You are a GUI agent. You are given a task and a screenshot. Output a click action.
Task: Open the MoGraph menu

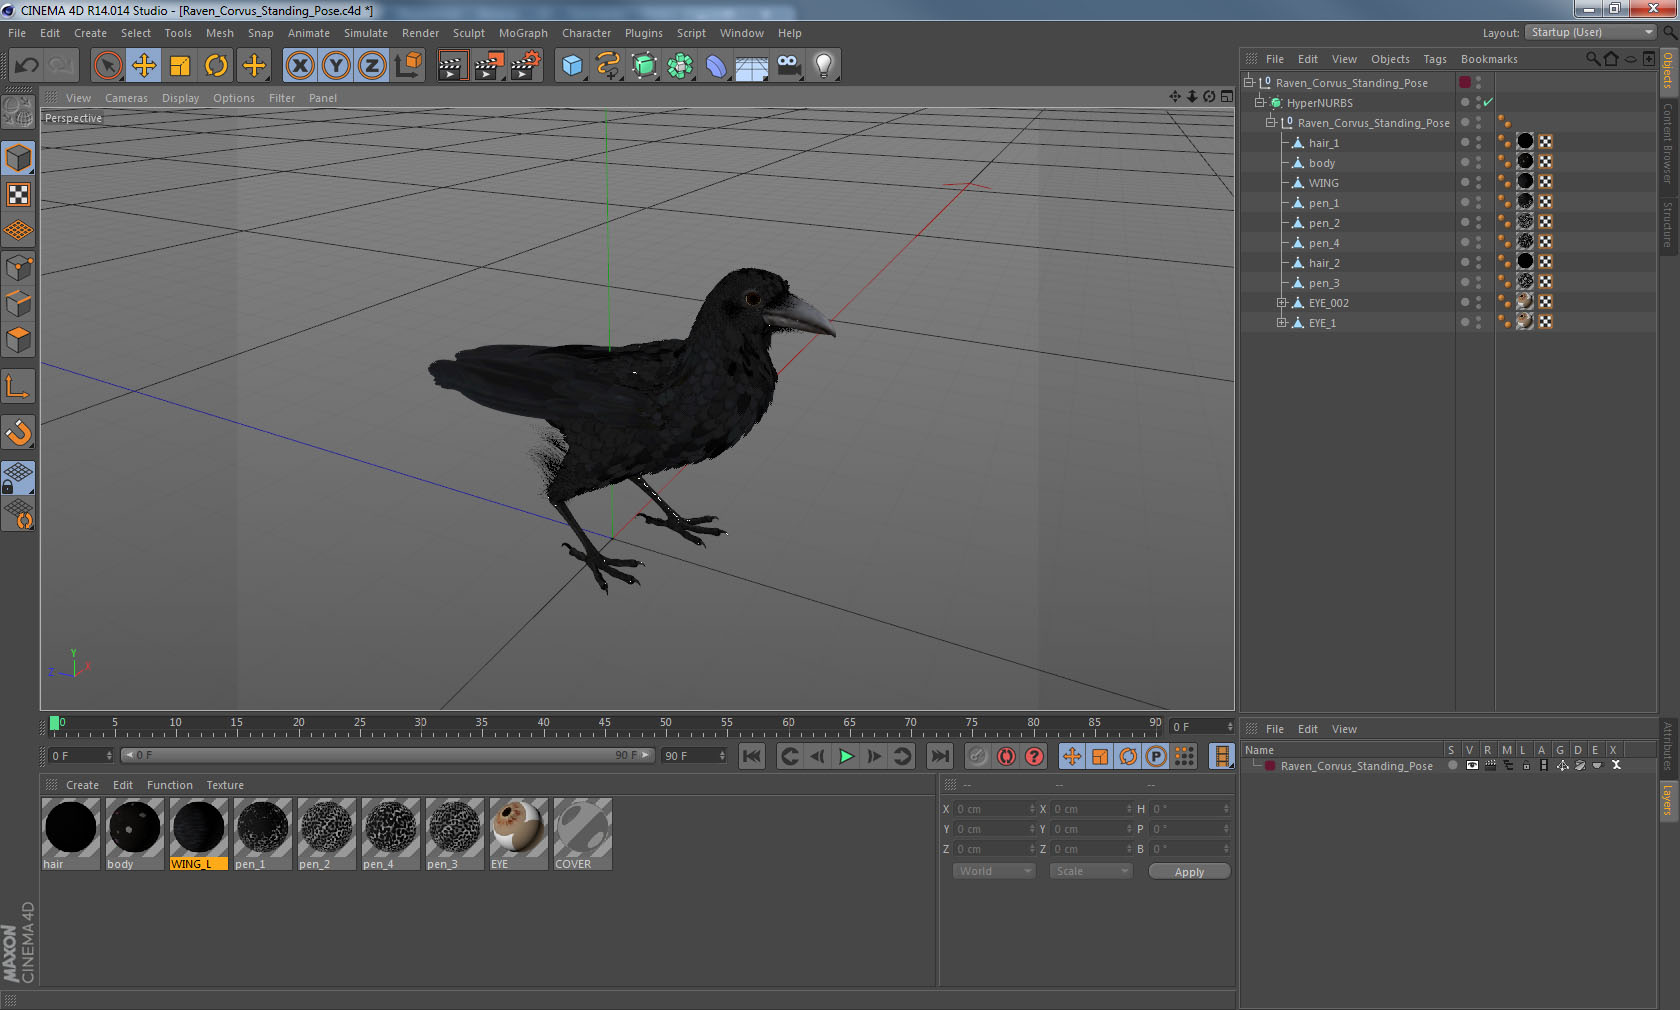(x=523, y=33)
